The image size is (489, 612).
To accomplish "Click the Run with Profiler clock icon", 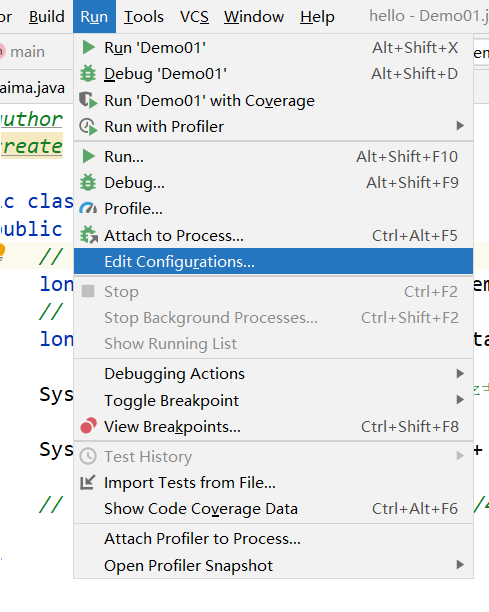I will [x=88, y=127].
